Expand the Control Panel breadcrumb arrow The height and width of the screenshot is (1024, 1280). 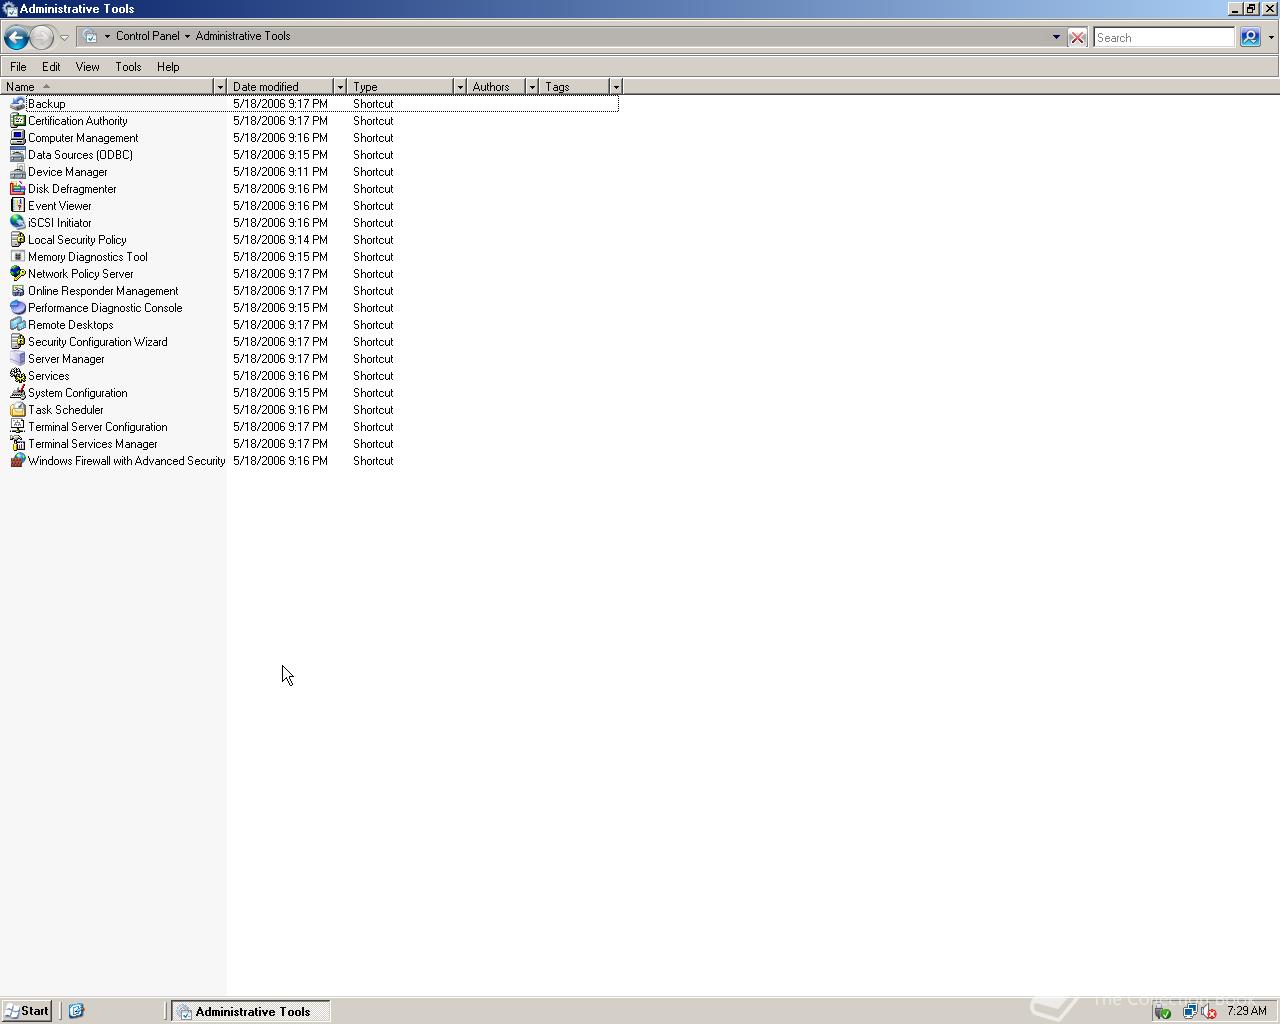click(187, 36)
